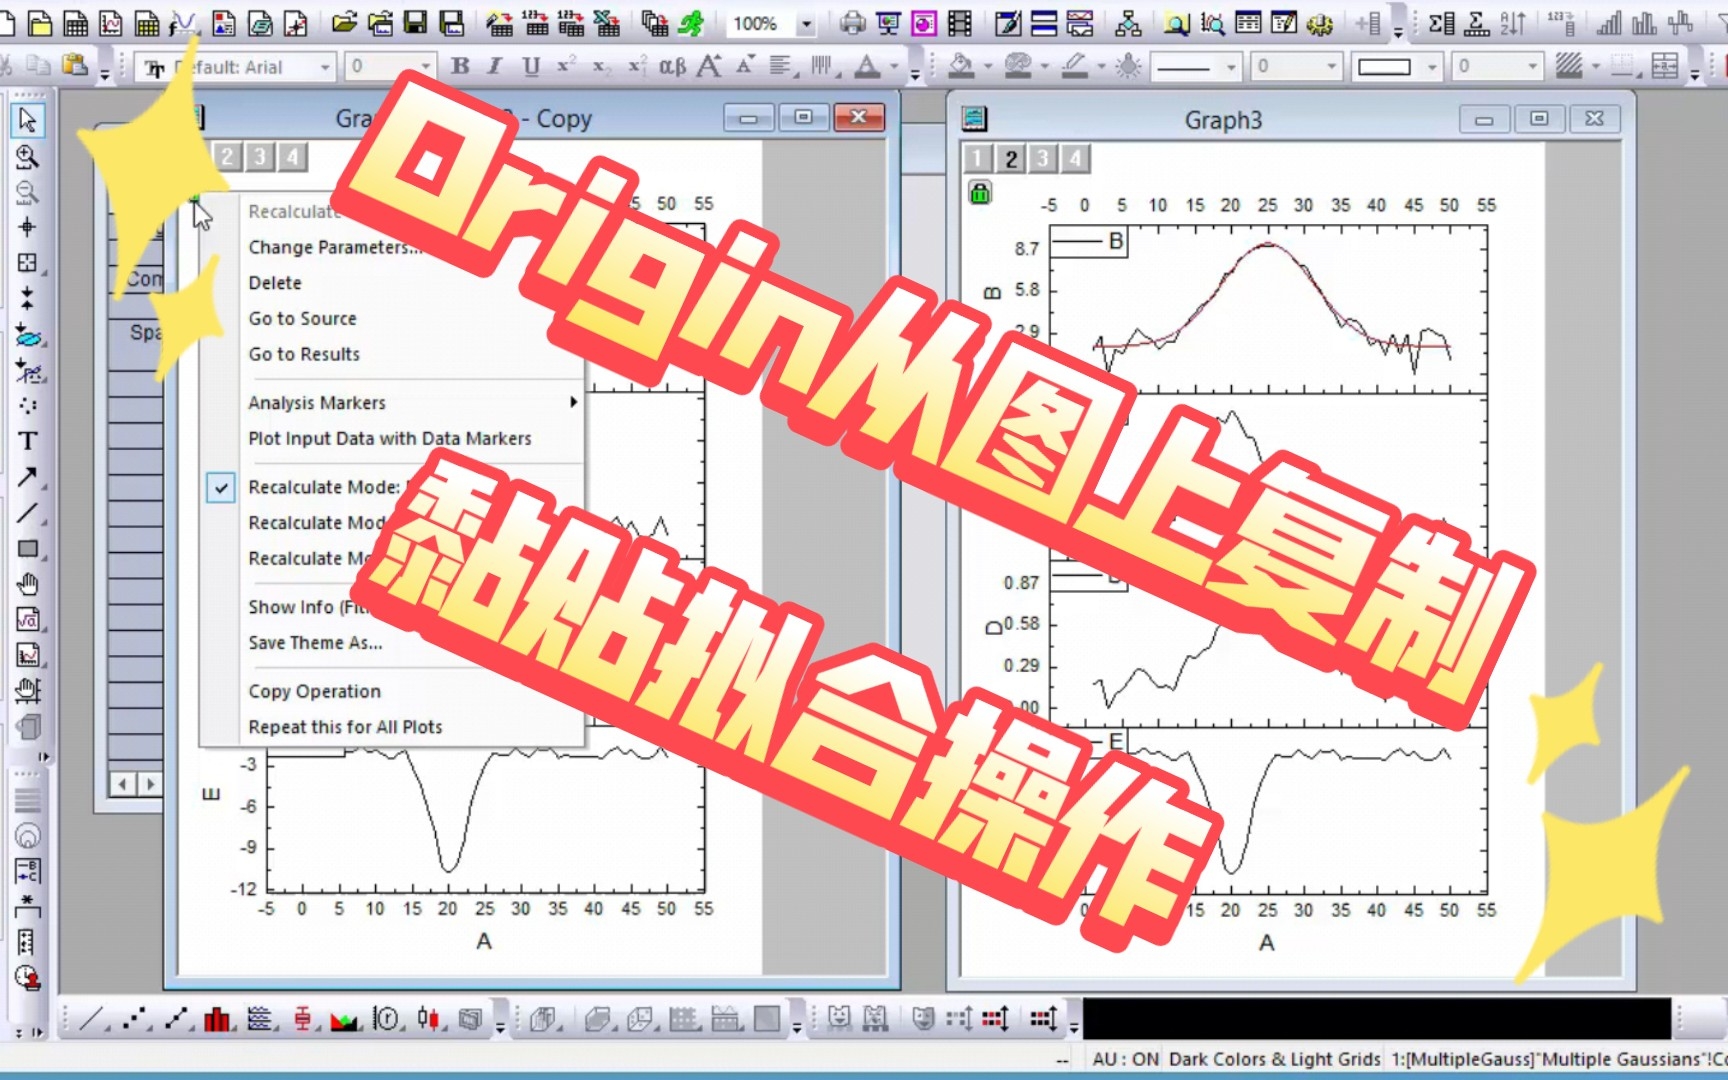
Task: Switch to layer 4 in Graph3 window
Action: coord(1075,158)
